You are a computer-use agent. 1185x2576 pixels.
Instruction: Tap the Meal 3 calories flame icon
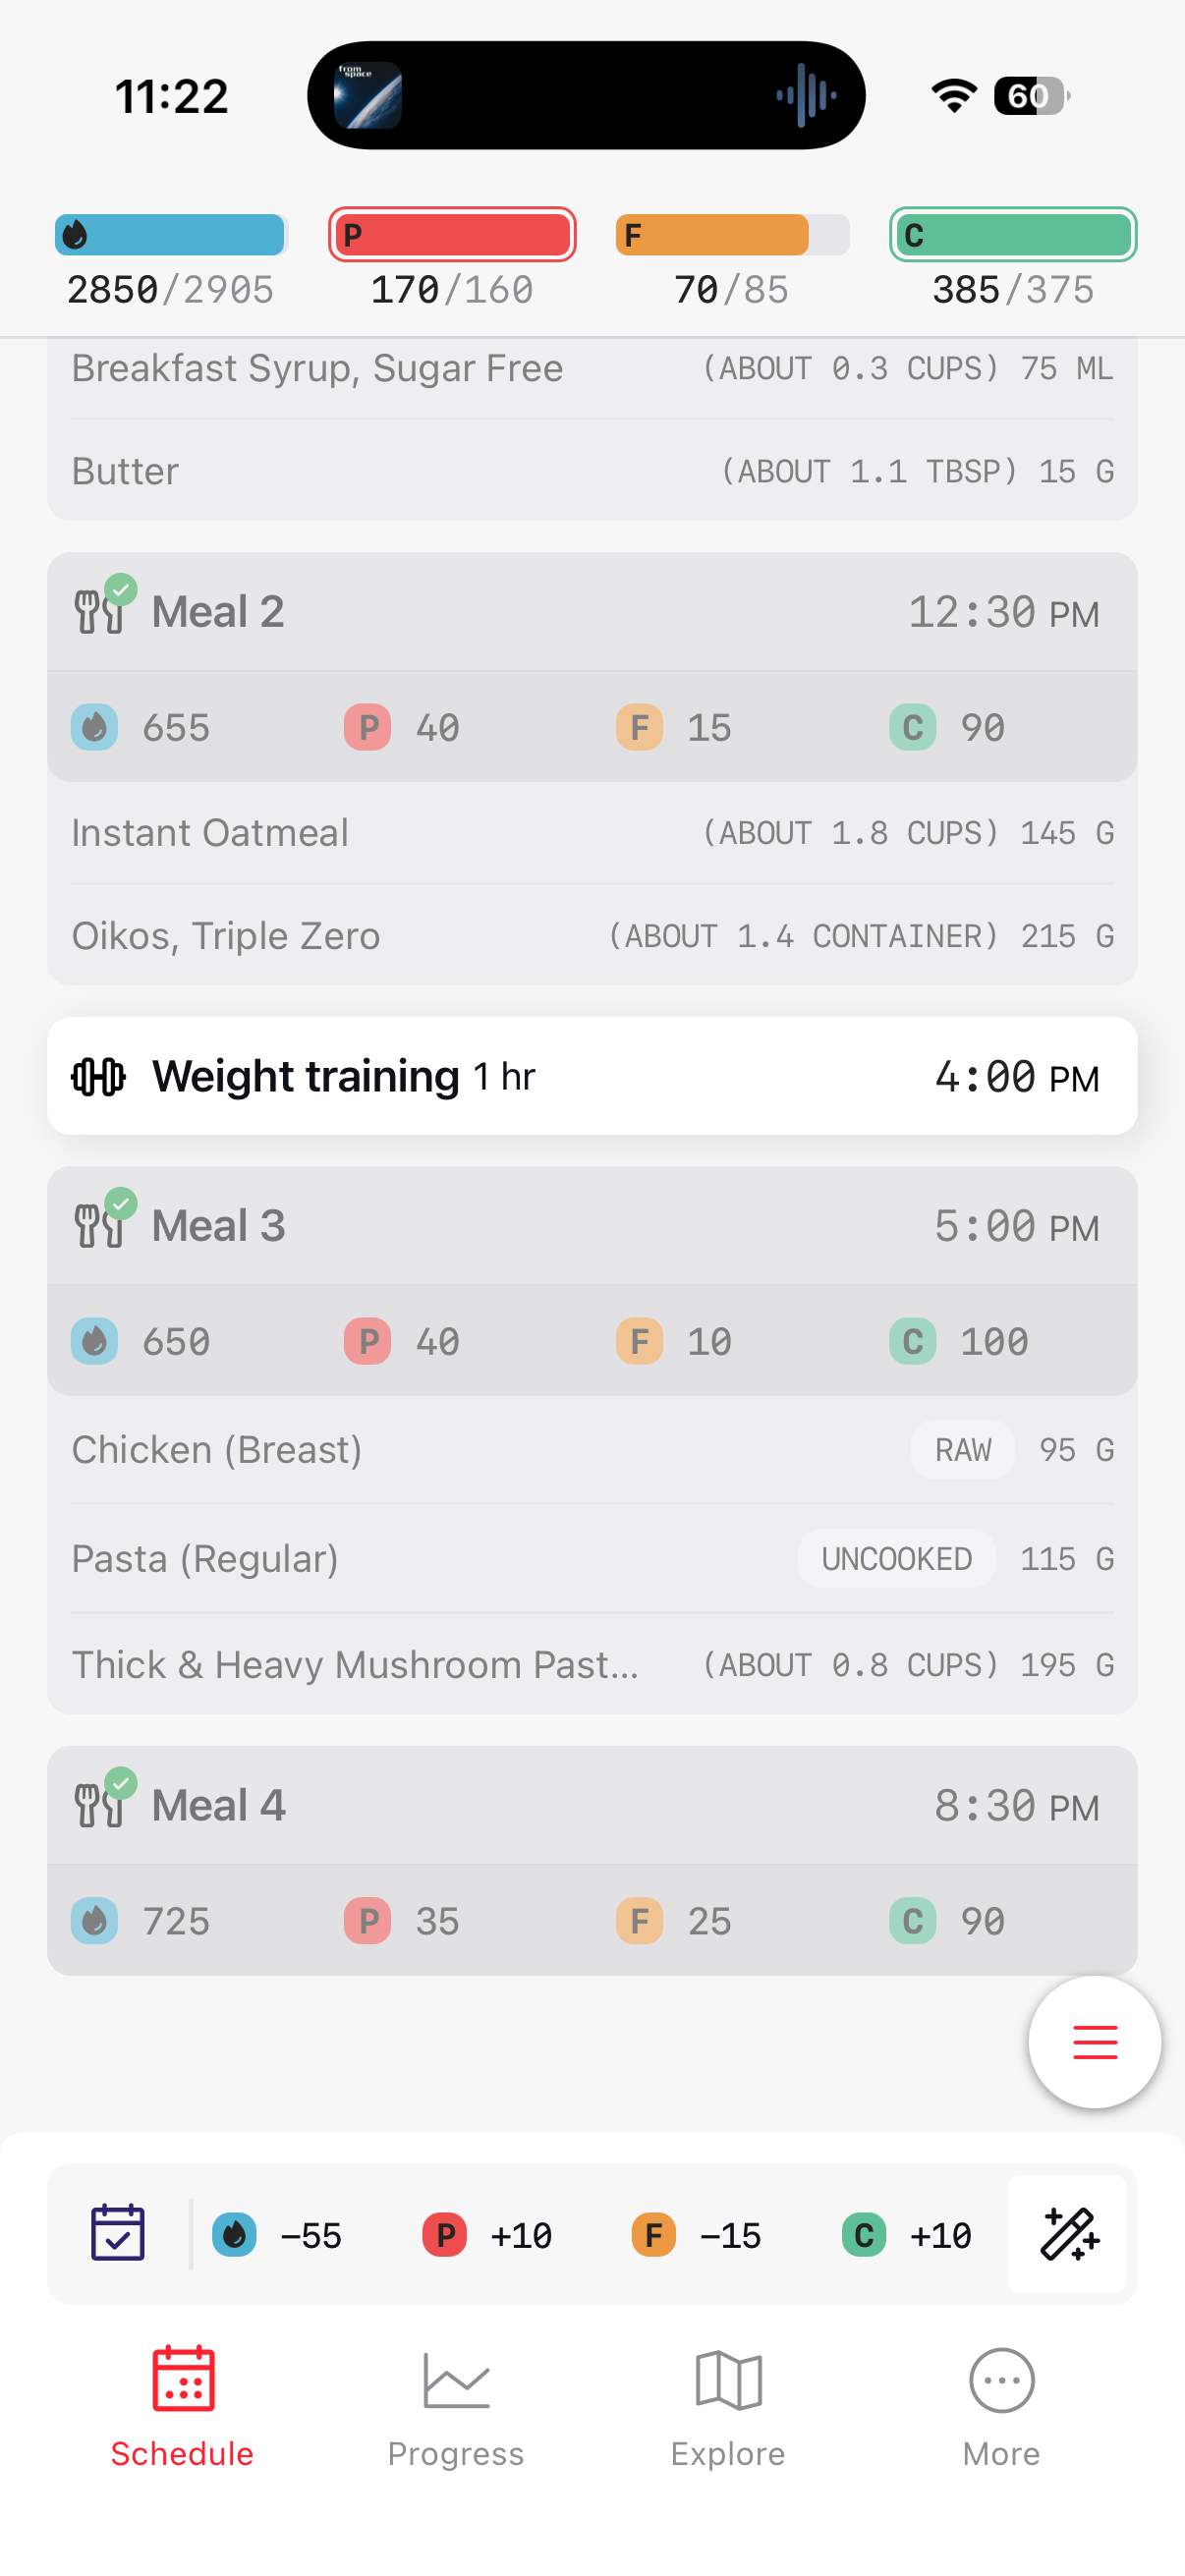[x=94, y=1341]
